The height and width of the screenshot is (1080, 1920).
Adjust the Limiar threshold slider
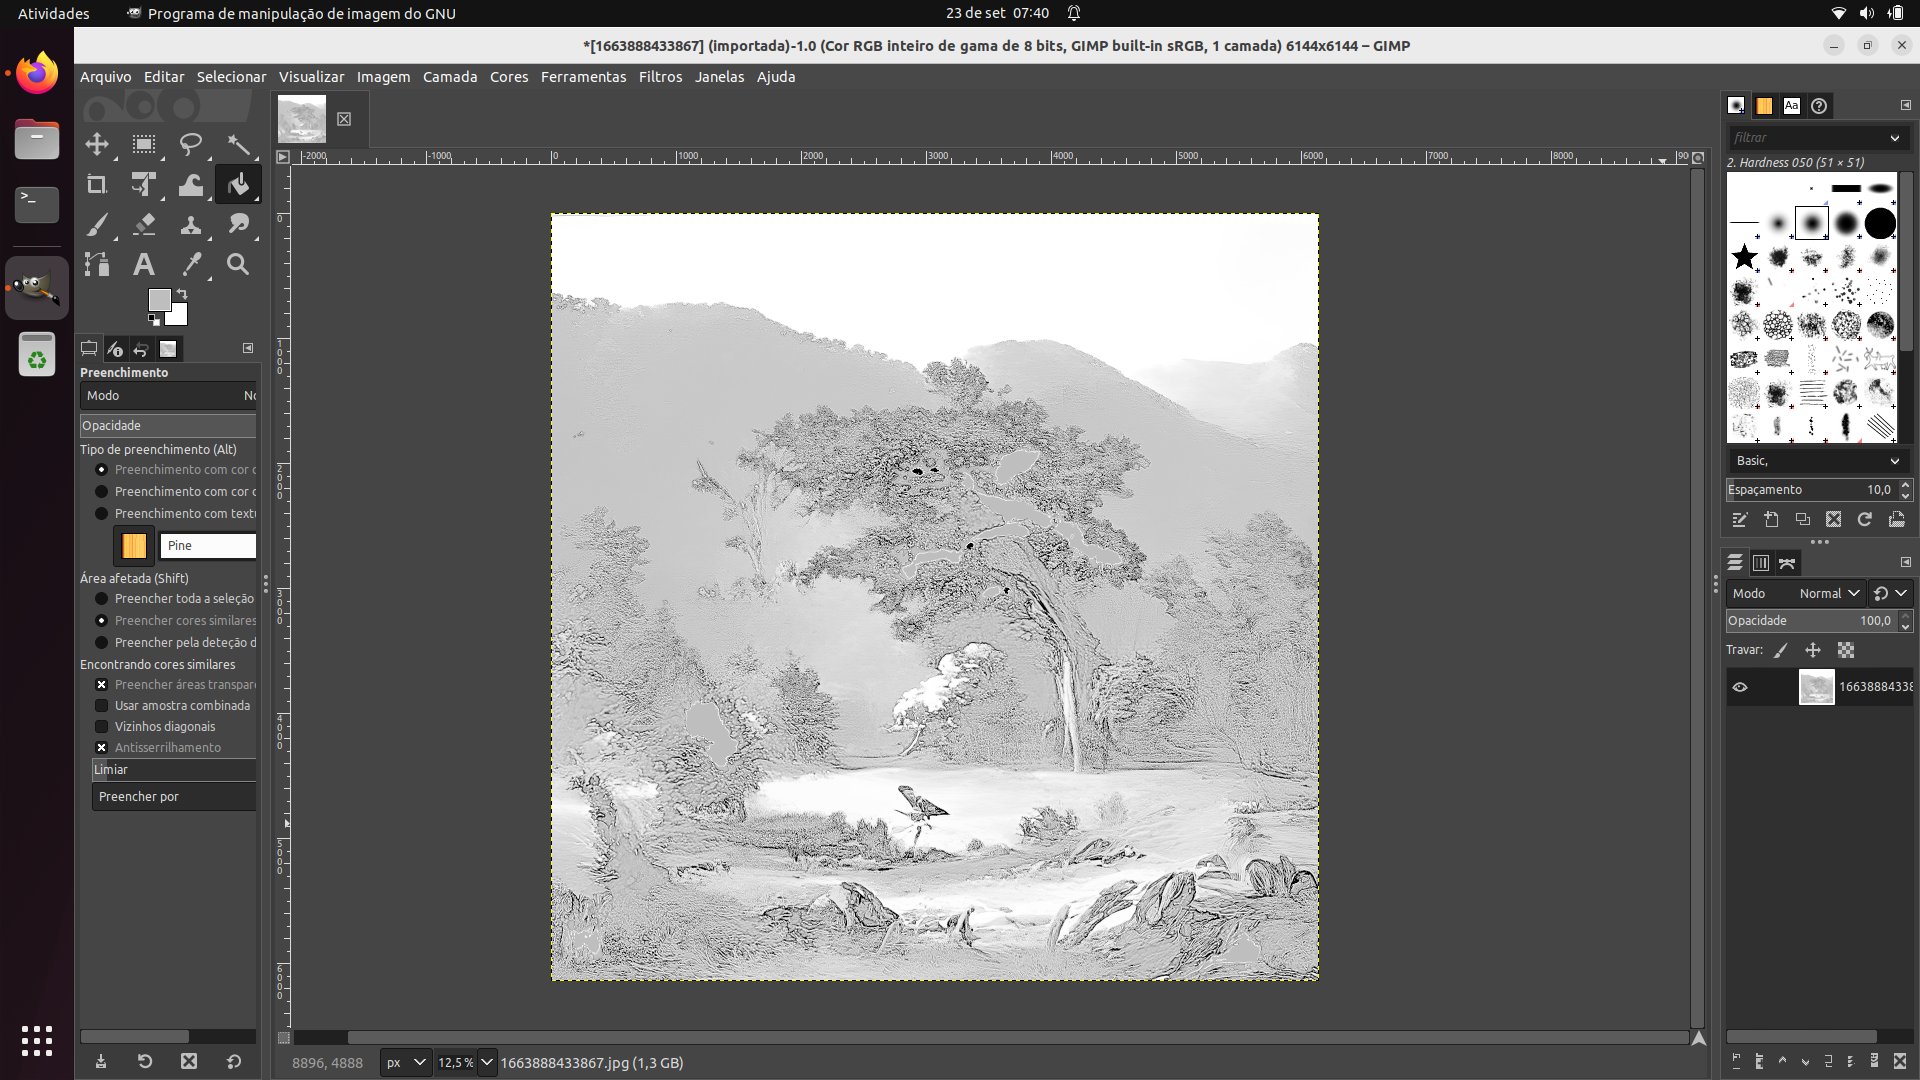pyautogui.click(x=174, y=770)
